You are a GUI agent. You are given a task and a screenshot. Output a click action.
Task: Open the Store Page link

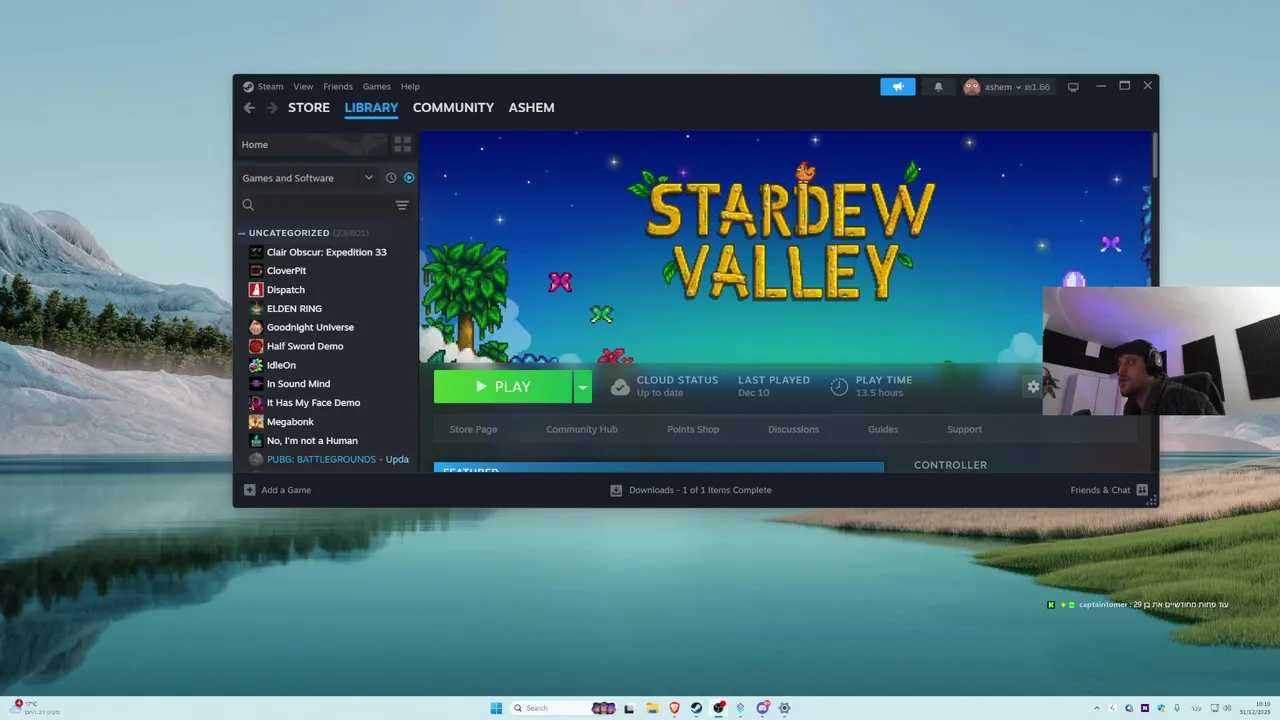(473, 430)
